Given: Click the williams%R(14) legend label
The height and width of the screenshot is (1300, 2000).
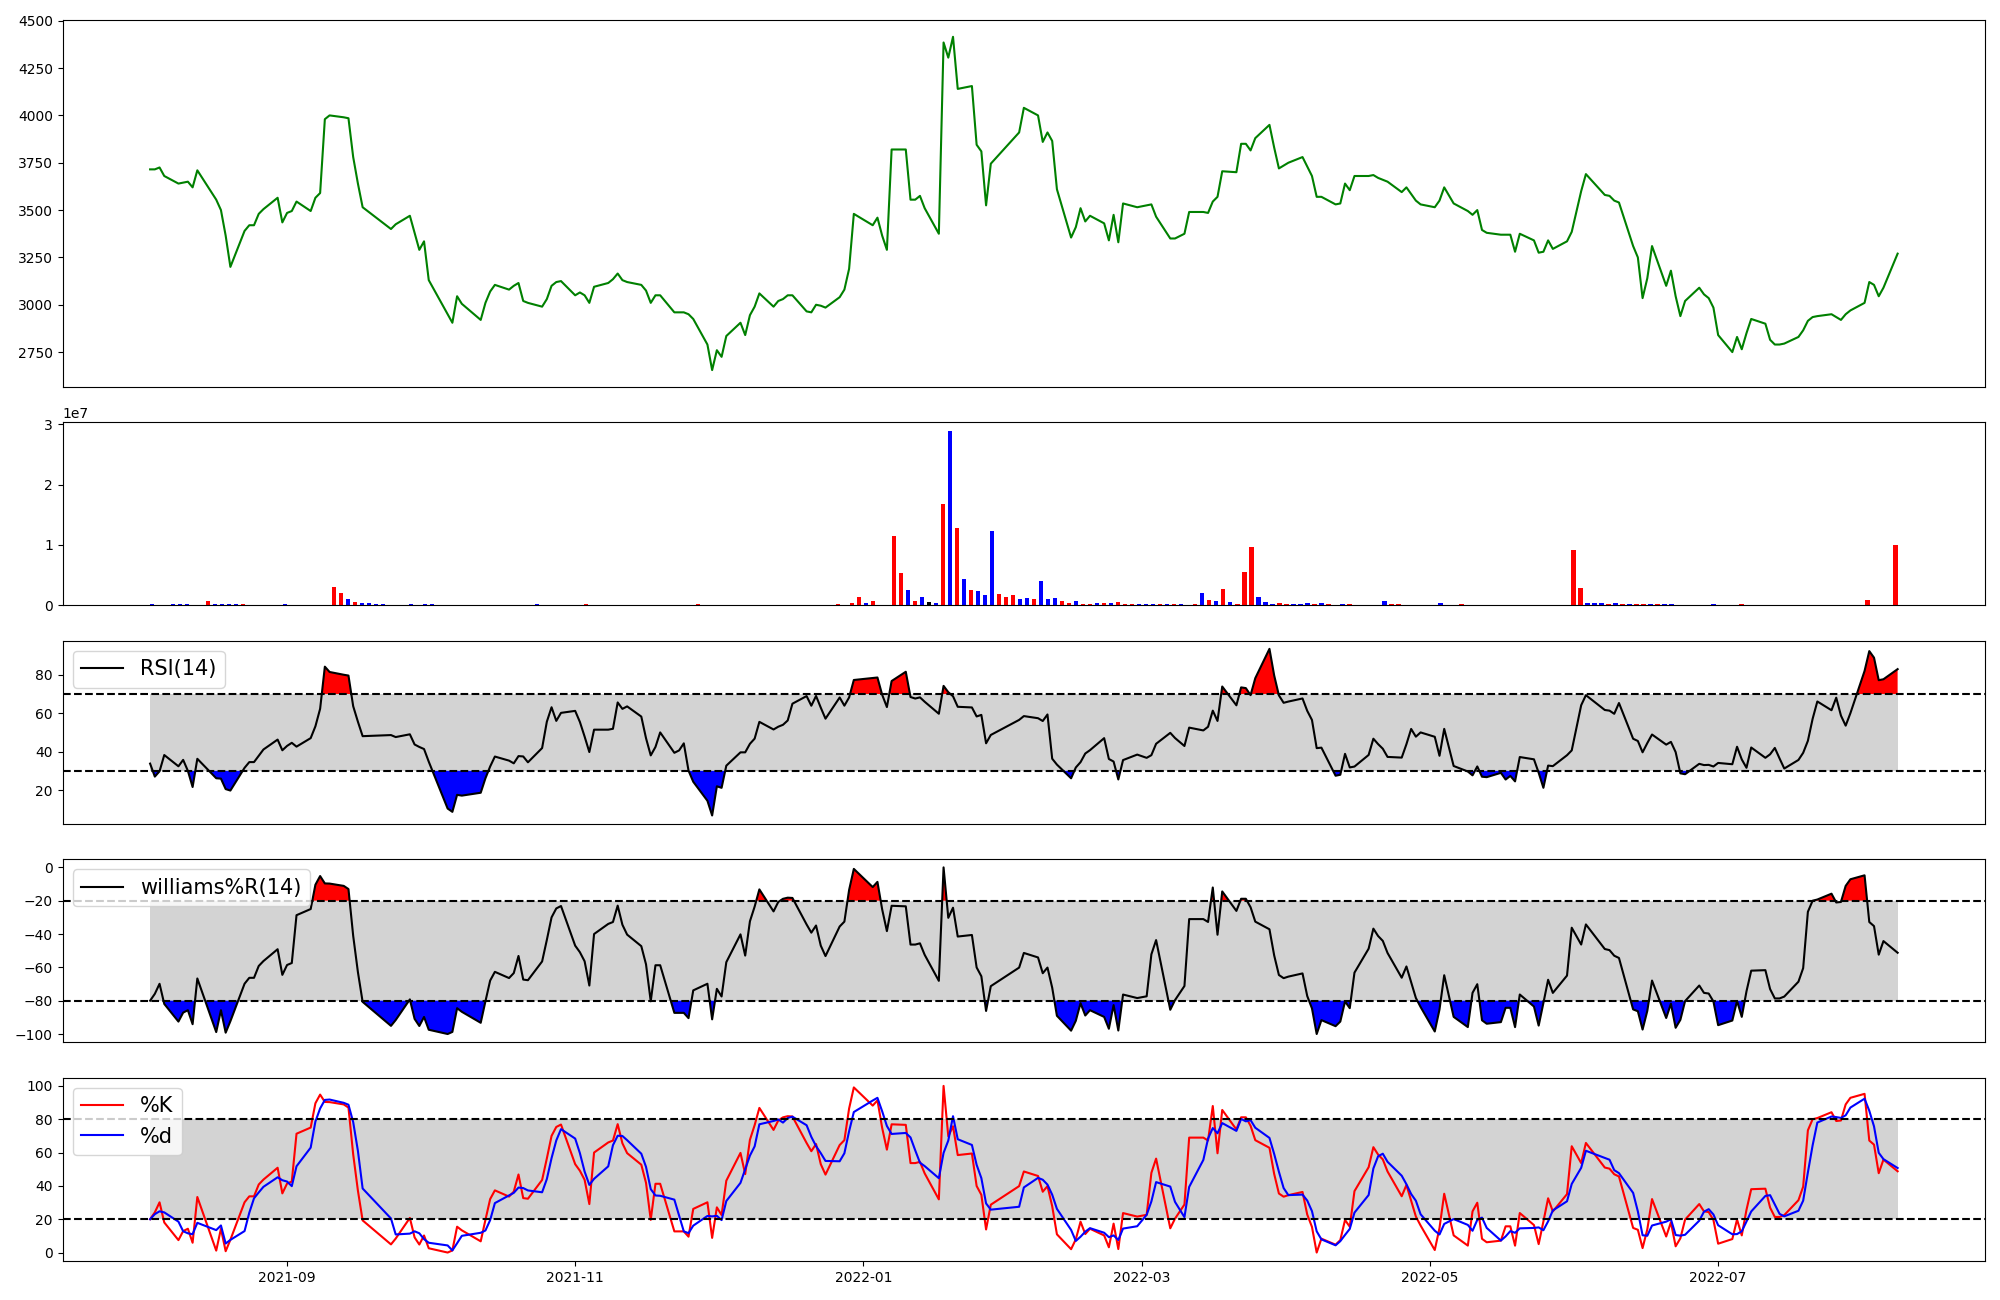Looking at the screenshot, I should click(220, 887).
